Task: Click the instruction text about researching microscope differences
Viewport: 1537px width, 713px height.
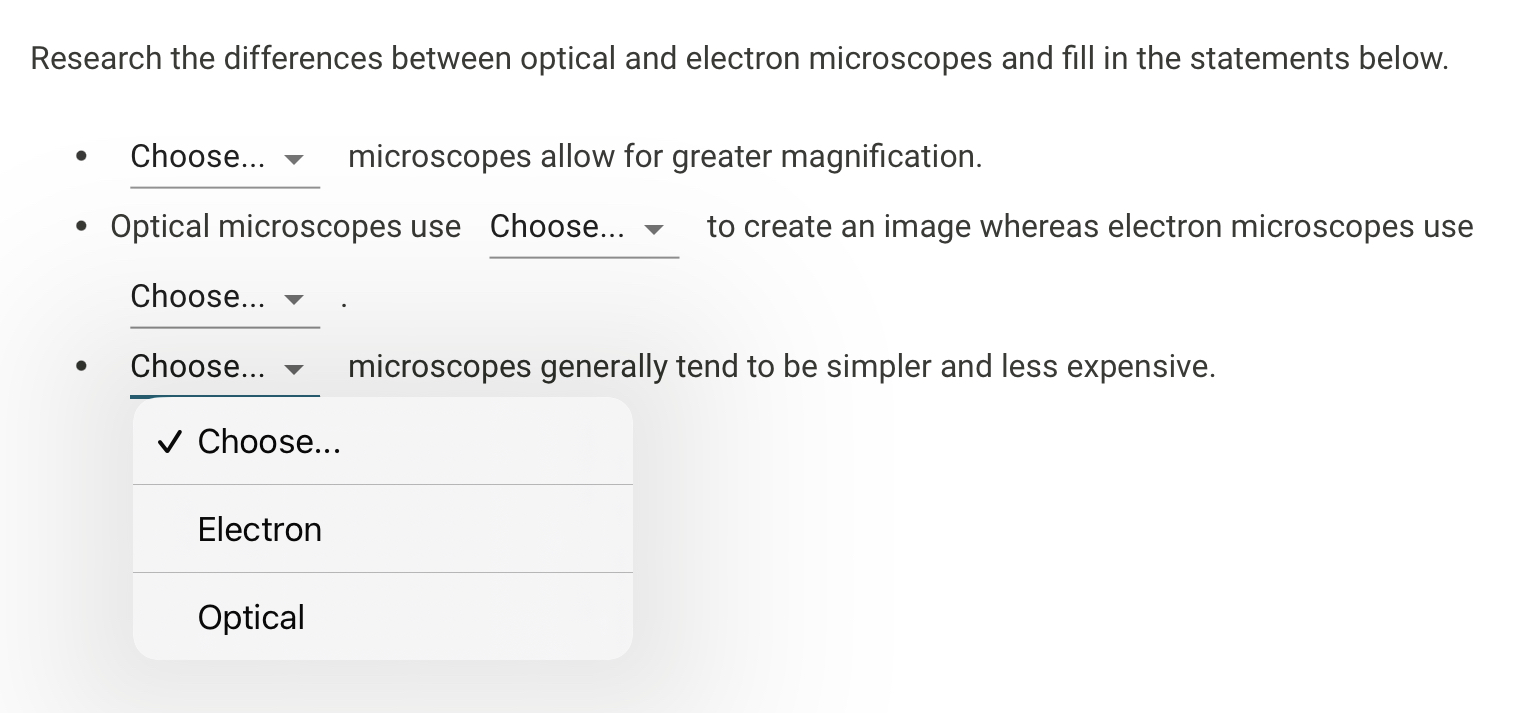Action: (x=740, y=58)
